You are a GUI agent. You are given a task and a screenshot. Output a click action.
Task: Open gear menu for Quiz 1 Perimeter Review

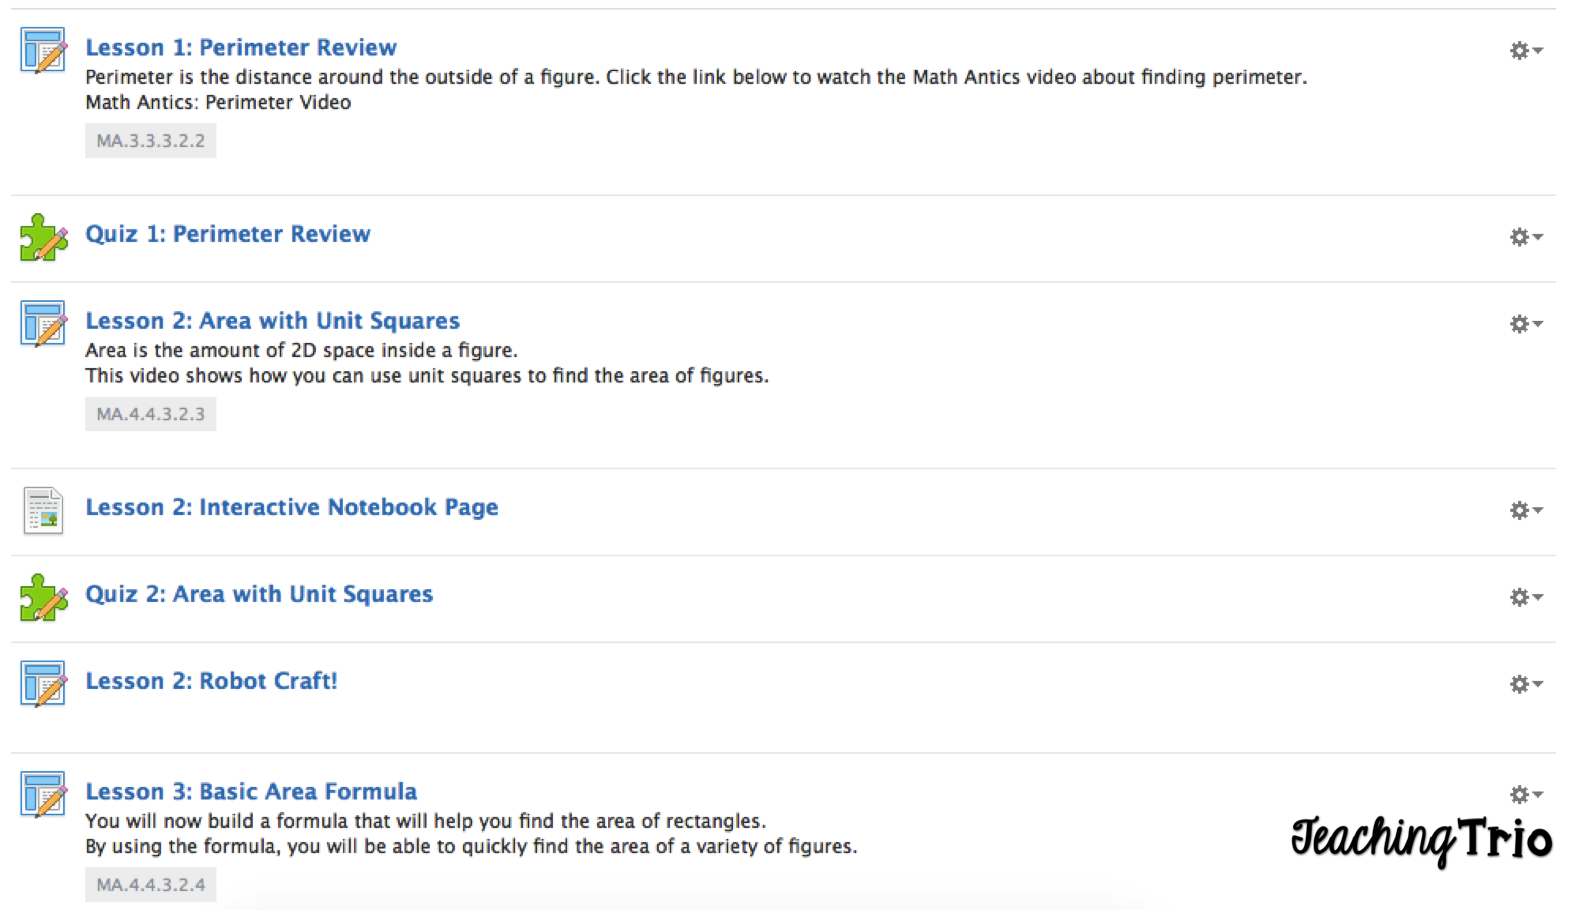pyautogui.click(x=1525, y=237)
